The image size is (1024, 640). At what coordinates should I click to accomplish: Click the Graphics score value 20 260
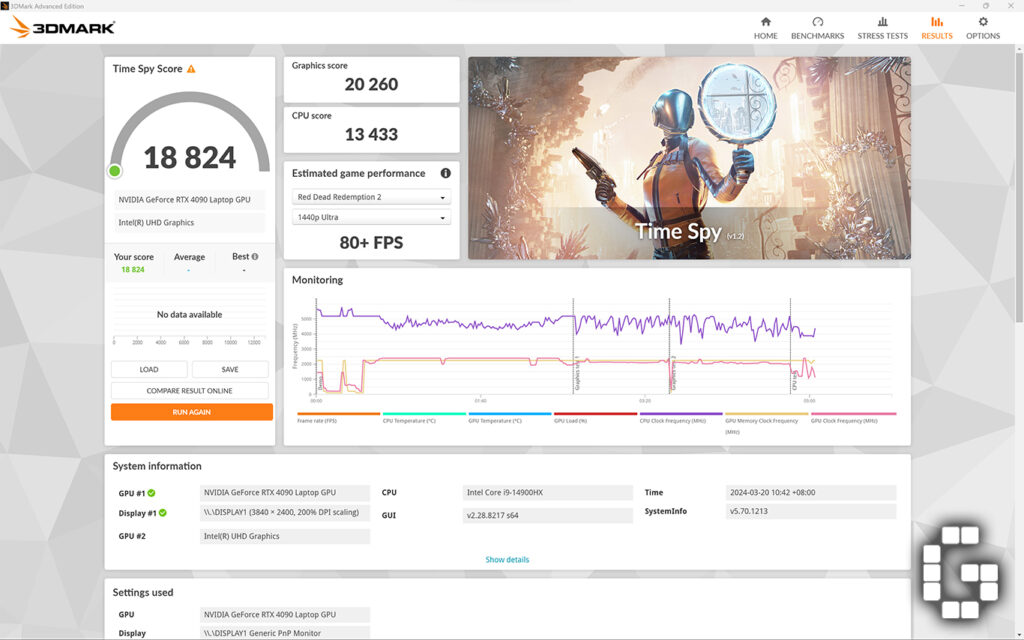coord(371,84)
